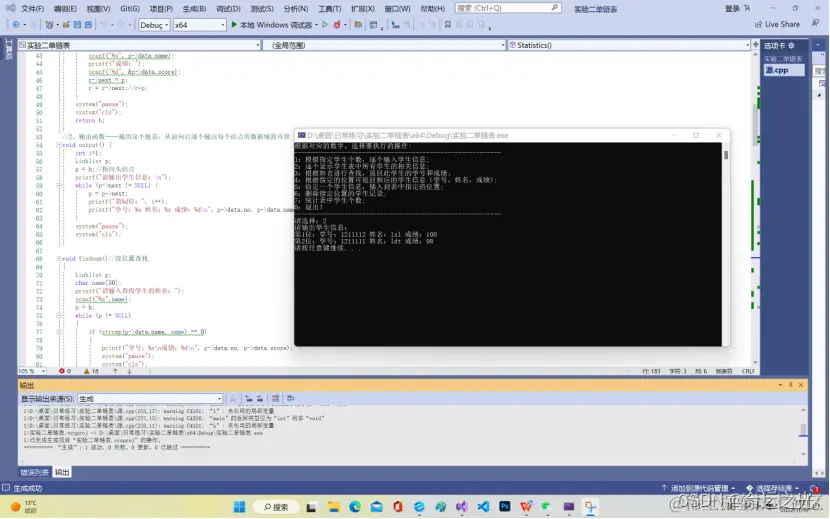This screenshot has height=519, width=830.
Task: Click Live Share button
Action: click(x=777, y=24)
